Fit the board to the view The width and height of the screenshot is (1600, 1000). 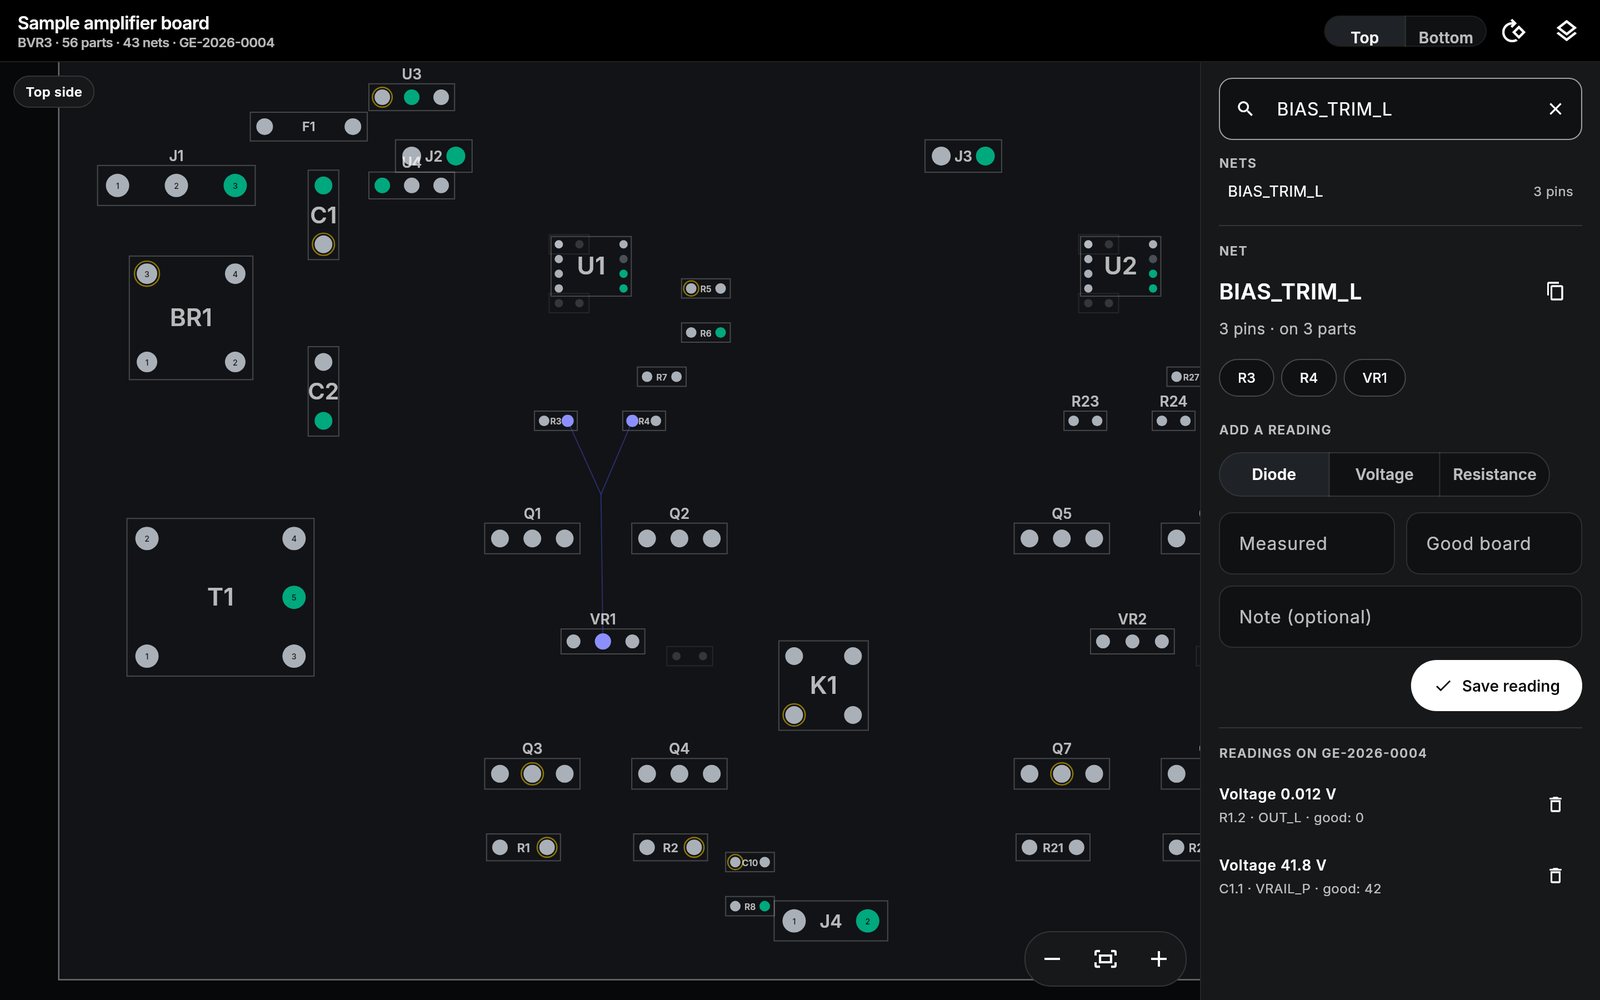pos(1105,959)
